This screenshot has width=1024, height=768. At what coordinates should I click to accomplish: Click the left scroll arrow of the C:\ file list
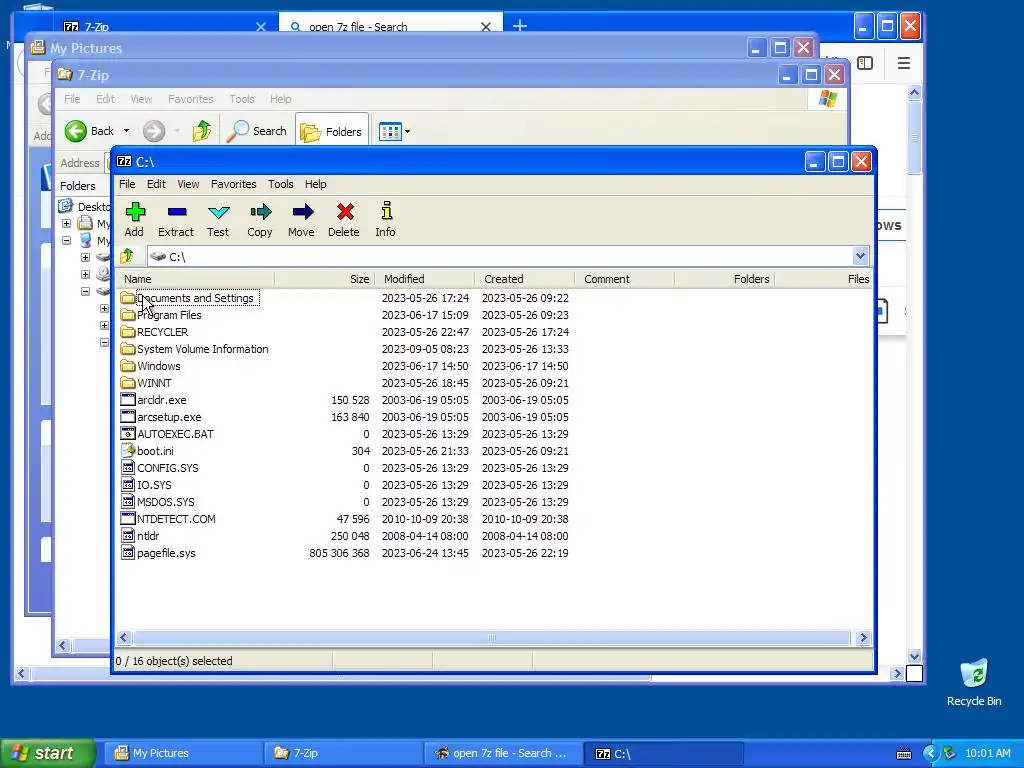click(124, 637)
